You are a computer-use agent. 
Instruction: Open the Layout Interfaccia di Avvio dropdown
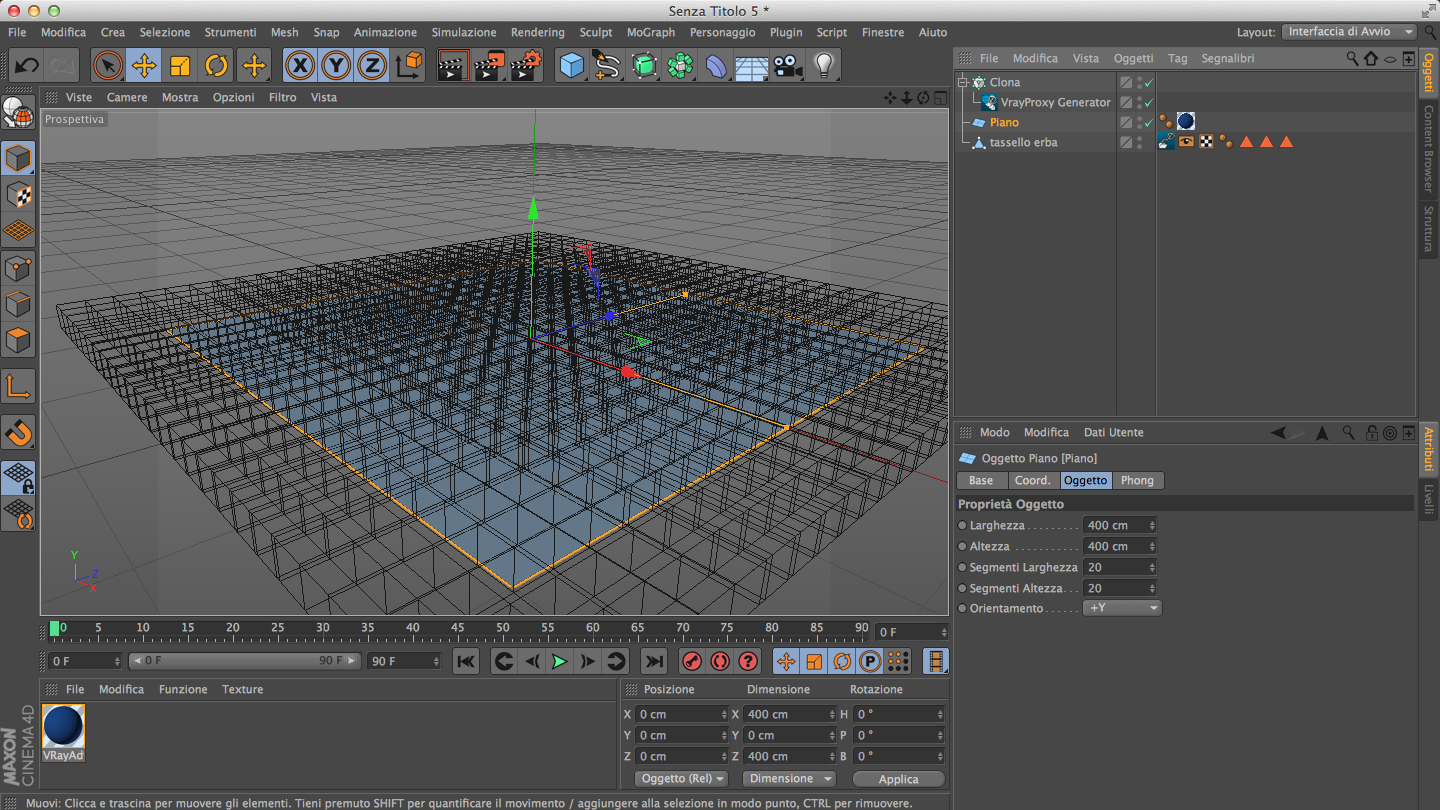tap(1349, 32)
